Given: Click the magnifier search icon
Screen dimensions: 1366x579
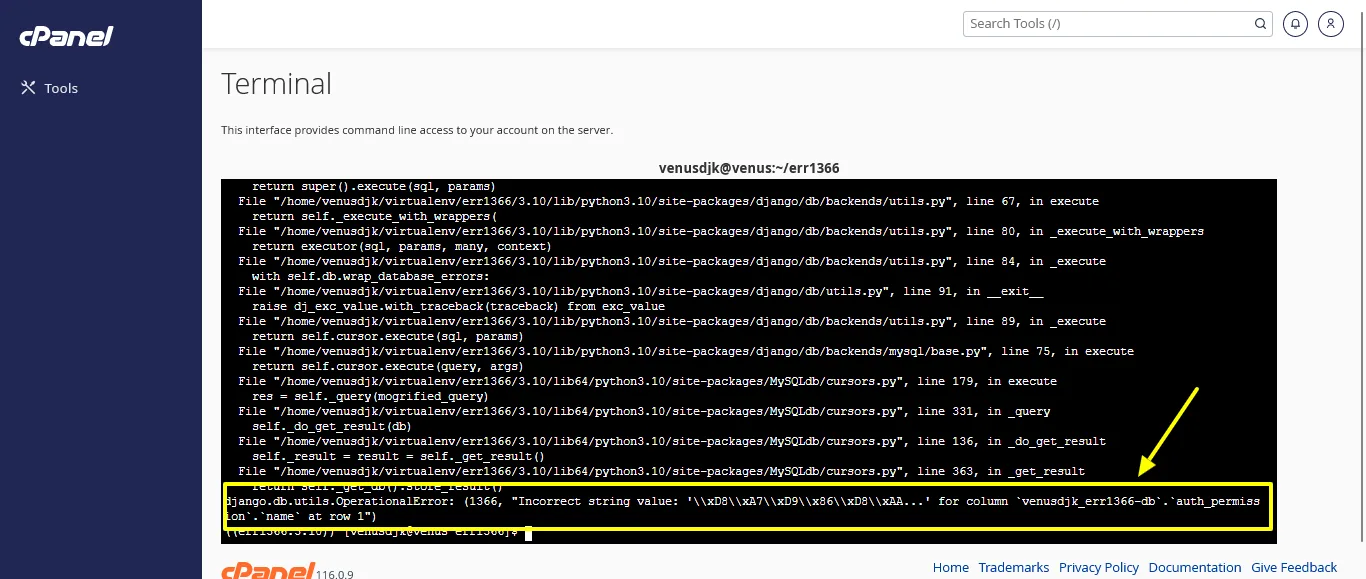Looking at the screenshot, I should (1260, 24).
